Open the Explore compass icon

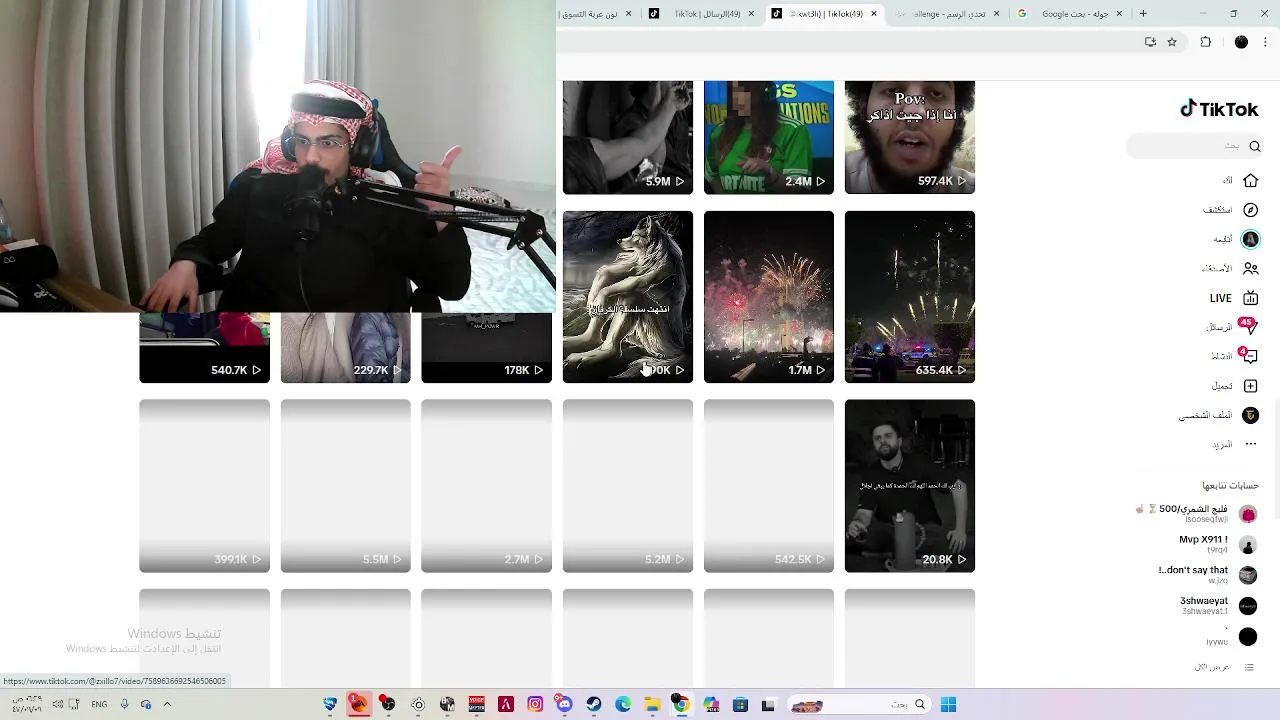[x=1250, y=210]
